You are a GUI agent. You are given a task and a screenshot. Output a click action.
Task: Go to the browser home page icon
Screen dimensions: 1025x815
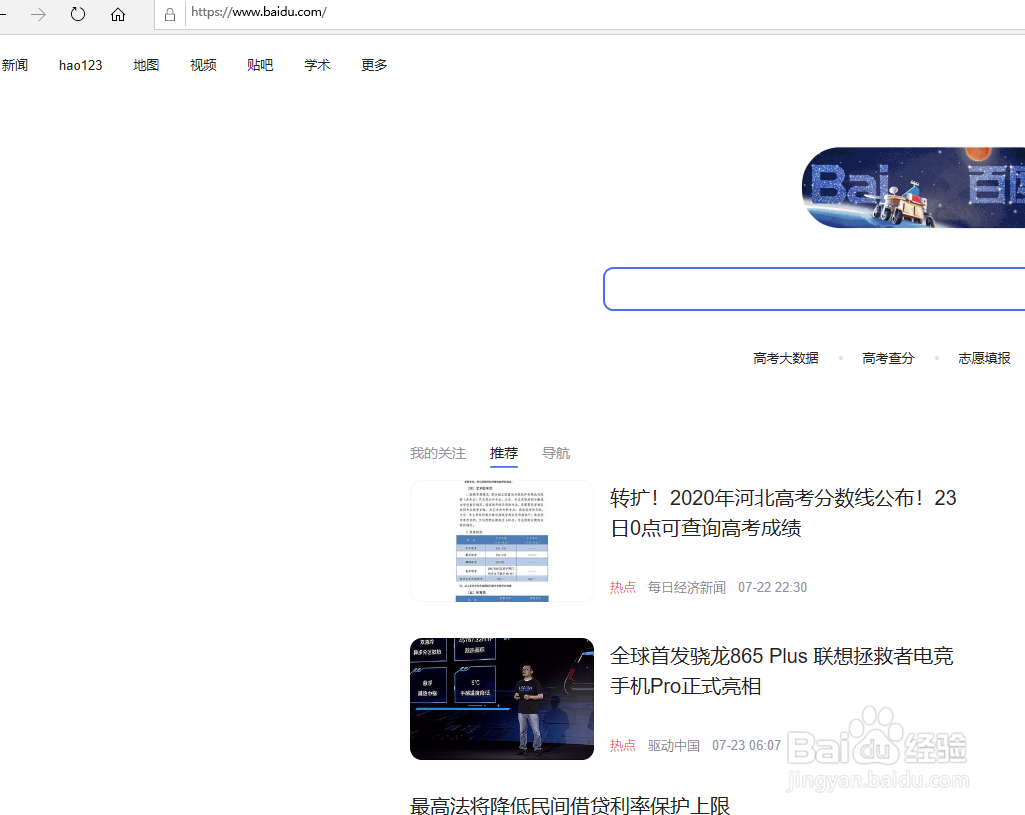pos(118,14)
